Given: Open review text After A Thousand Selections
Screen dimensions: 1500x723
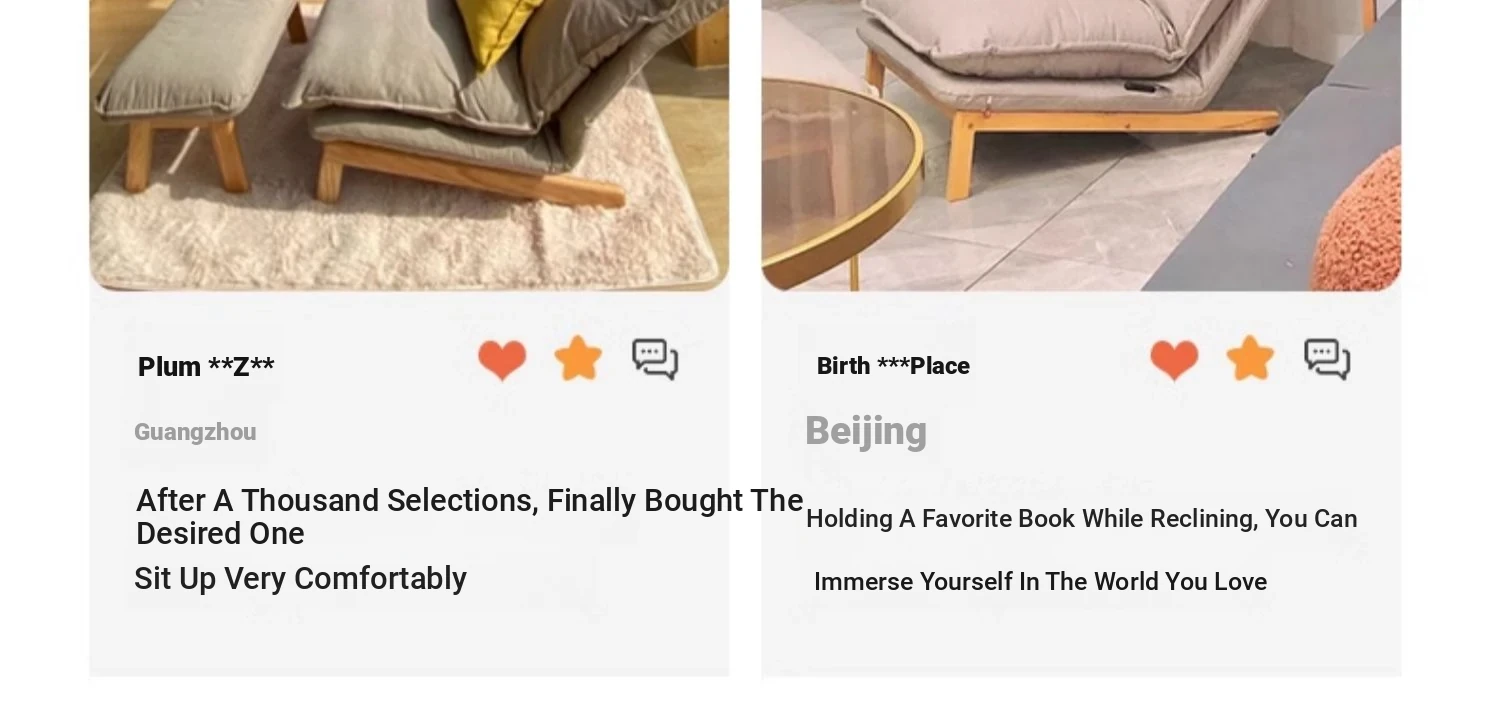Looking at the screenshot, I should tap(470, 517).
